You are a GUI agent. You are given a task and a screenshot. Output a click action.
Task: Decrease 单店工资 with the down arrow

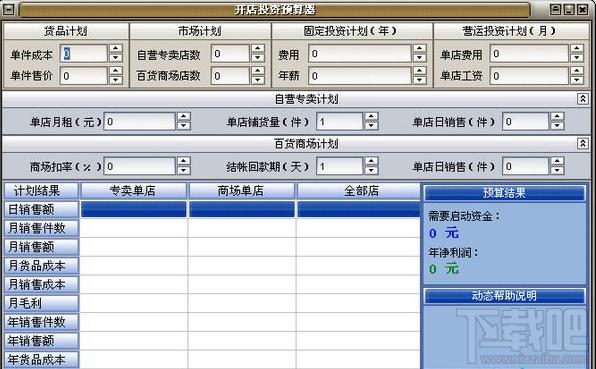(577, 80)
